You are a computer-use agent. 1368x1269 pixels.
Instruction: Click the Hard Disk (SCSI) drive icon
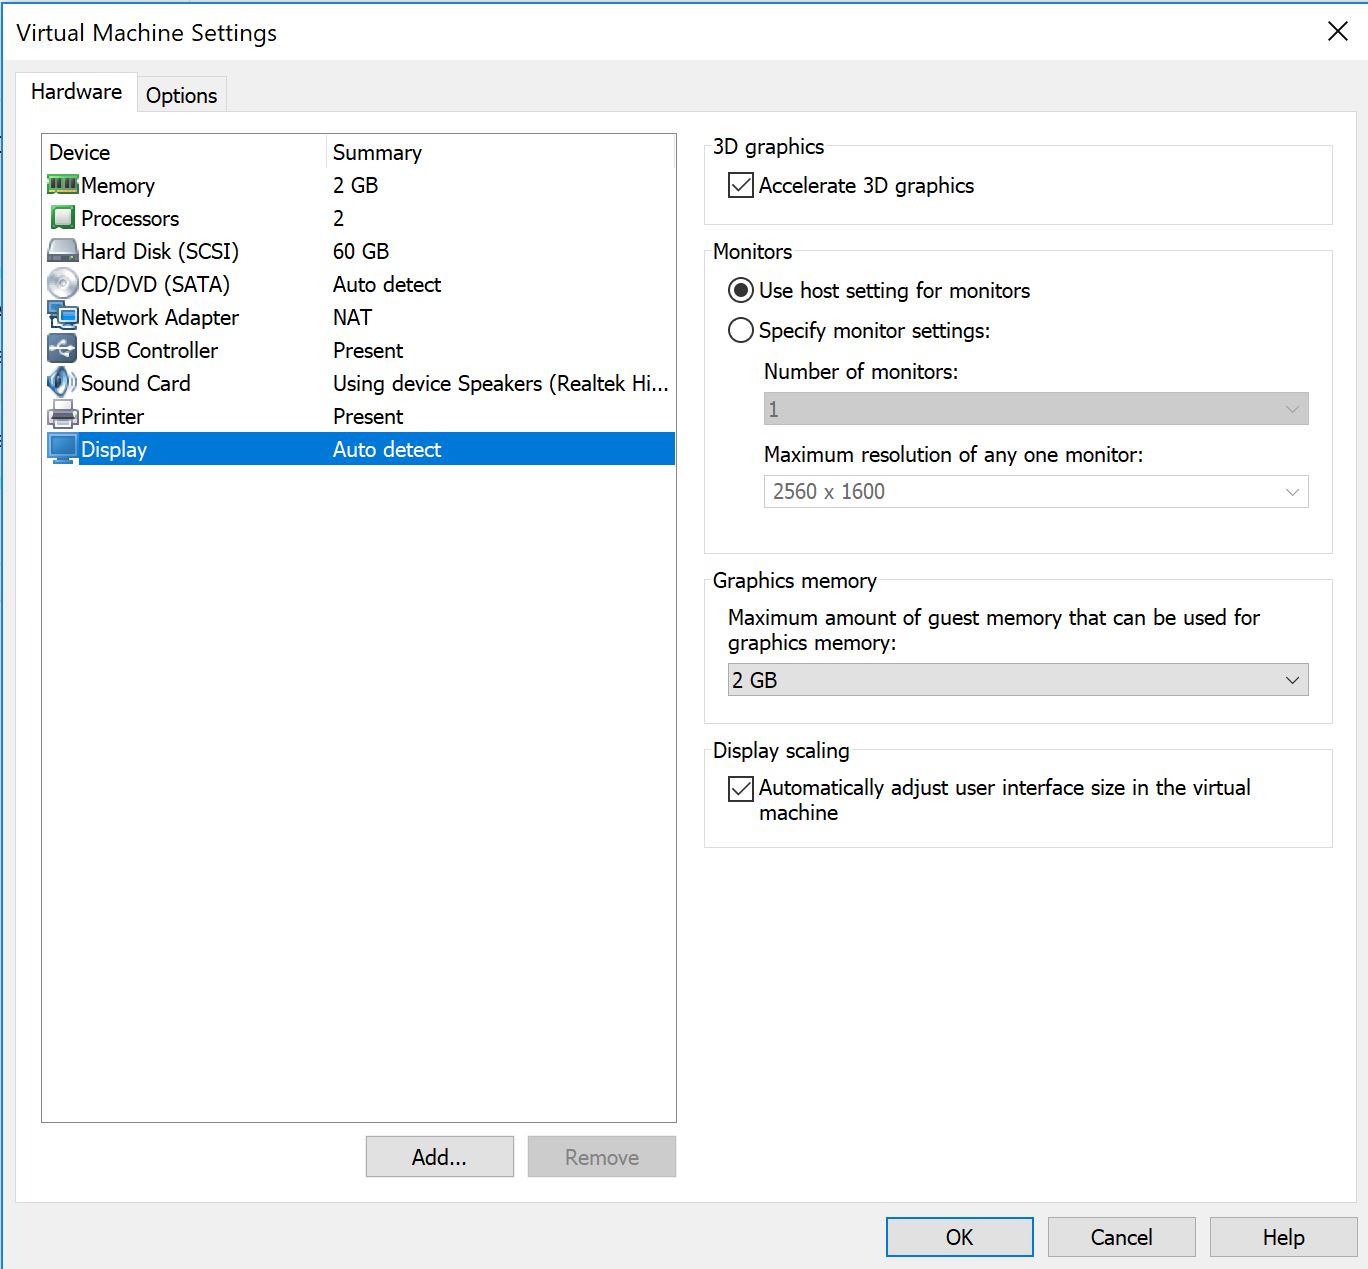click(62, 251)
